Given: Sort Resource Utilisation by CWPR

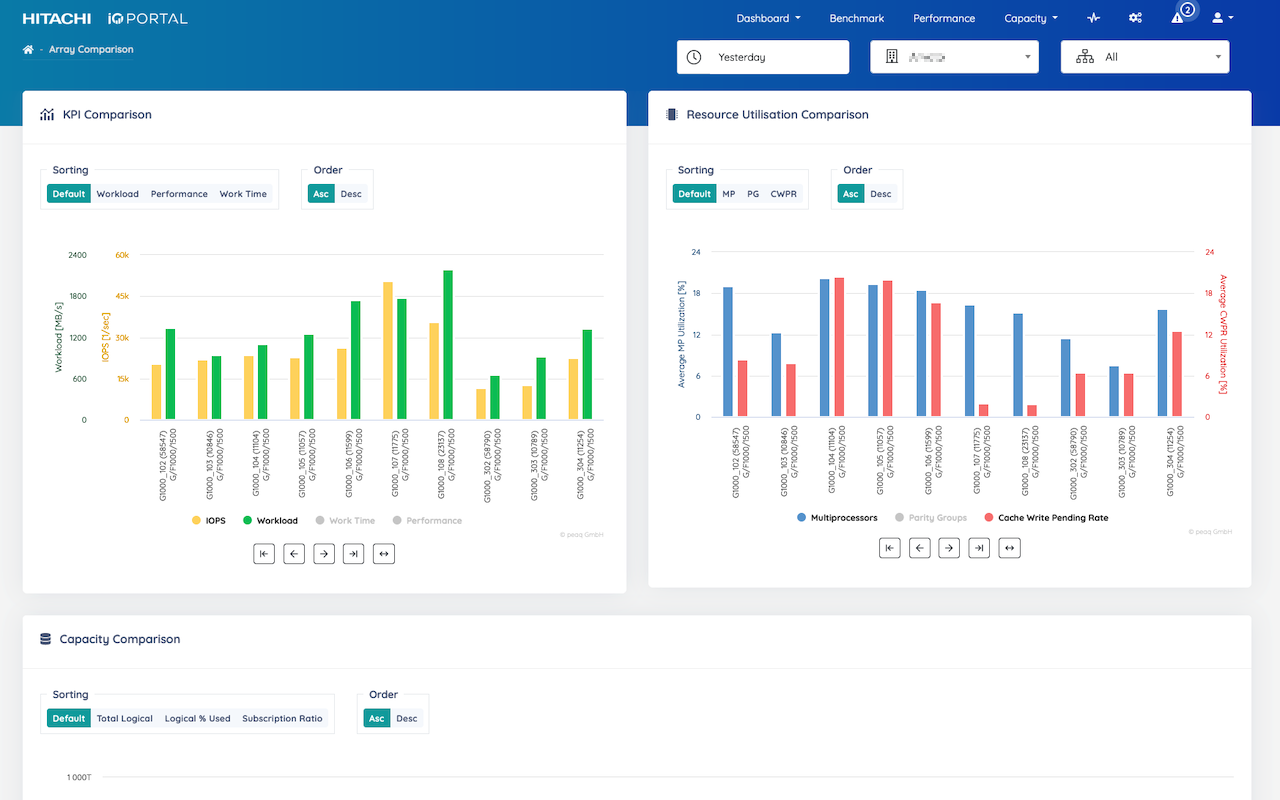Looking at the screenshot, I should 783,194.
